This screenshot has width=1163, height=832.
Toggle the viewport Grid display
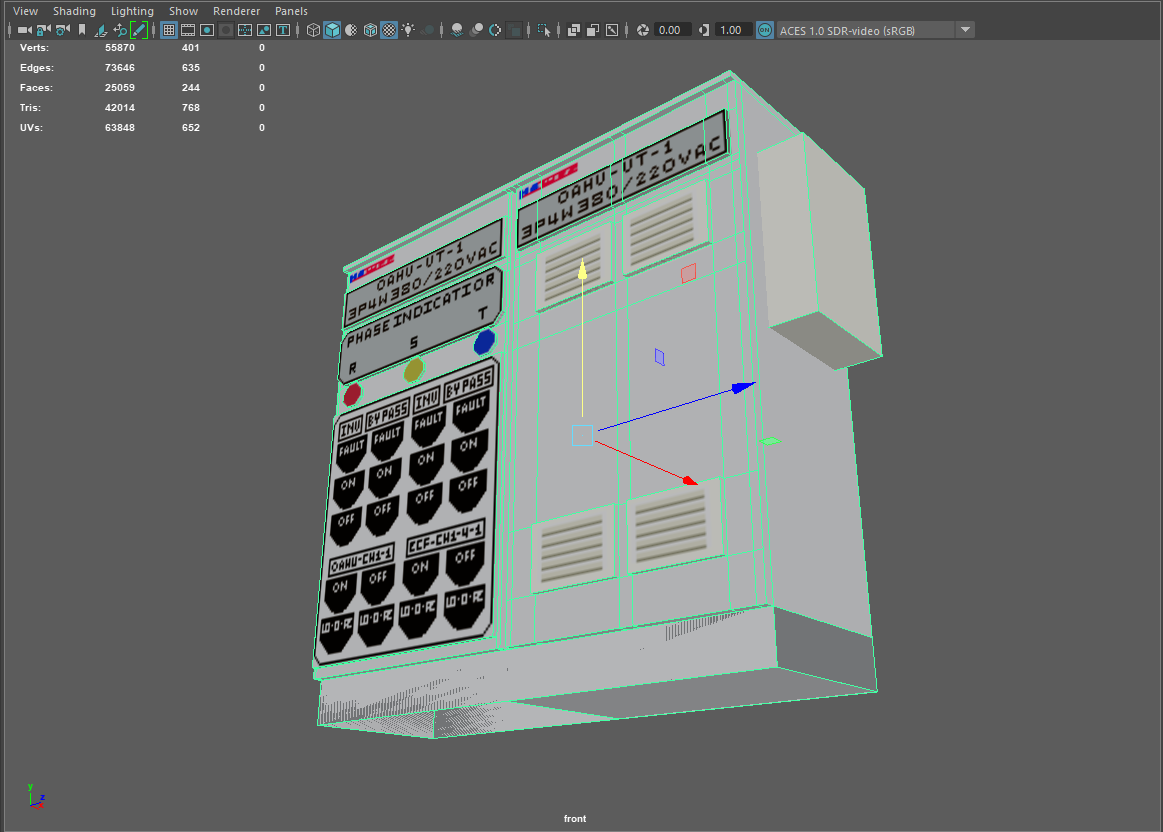[x=169, y=30]
